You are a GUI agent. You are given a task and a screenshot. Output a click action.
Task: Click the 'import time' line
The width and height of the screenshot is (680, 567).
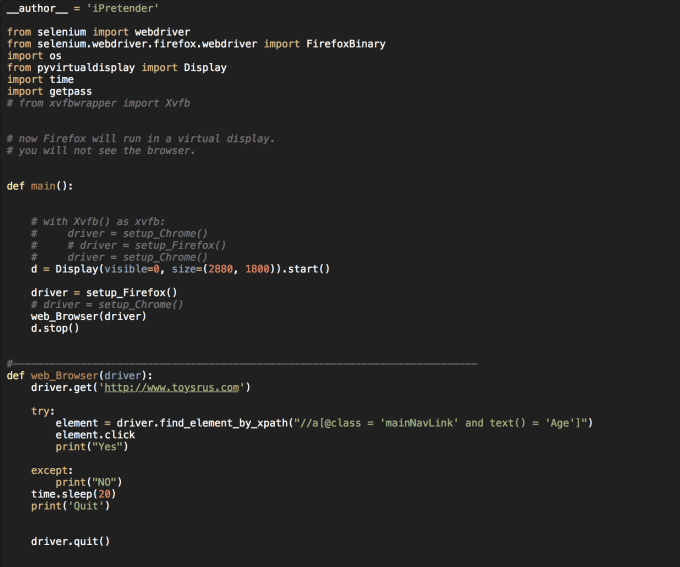click(40, 79)
